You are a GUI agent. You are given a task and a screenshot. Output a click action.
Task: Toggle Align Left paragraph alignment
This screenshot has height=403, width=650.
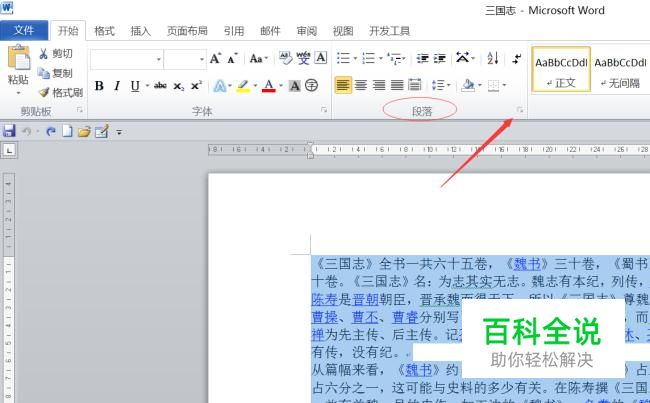click(x=343, y=85)
